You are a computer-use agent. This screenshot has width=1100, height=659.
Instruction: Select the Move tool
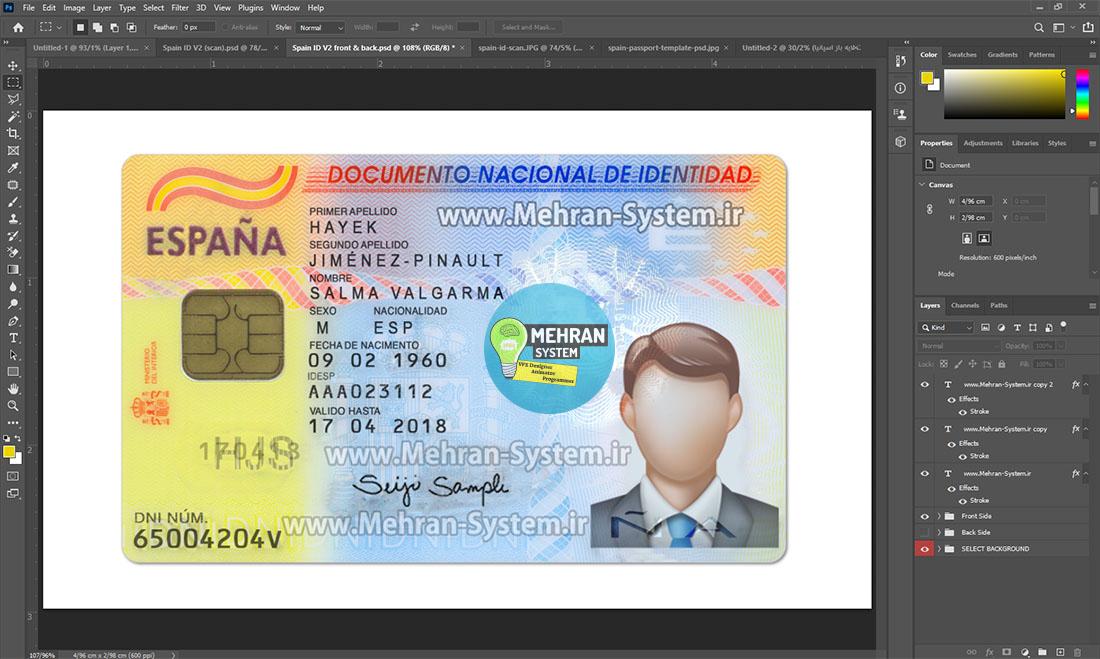click(13, 66)
